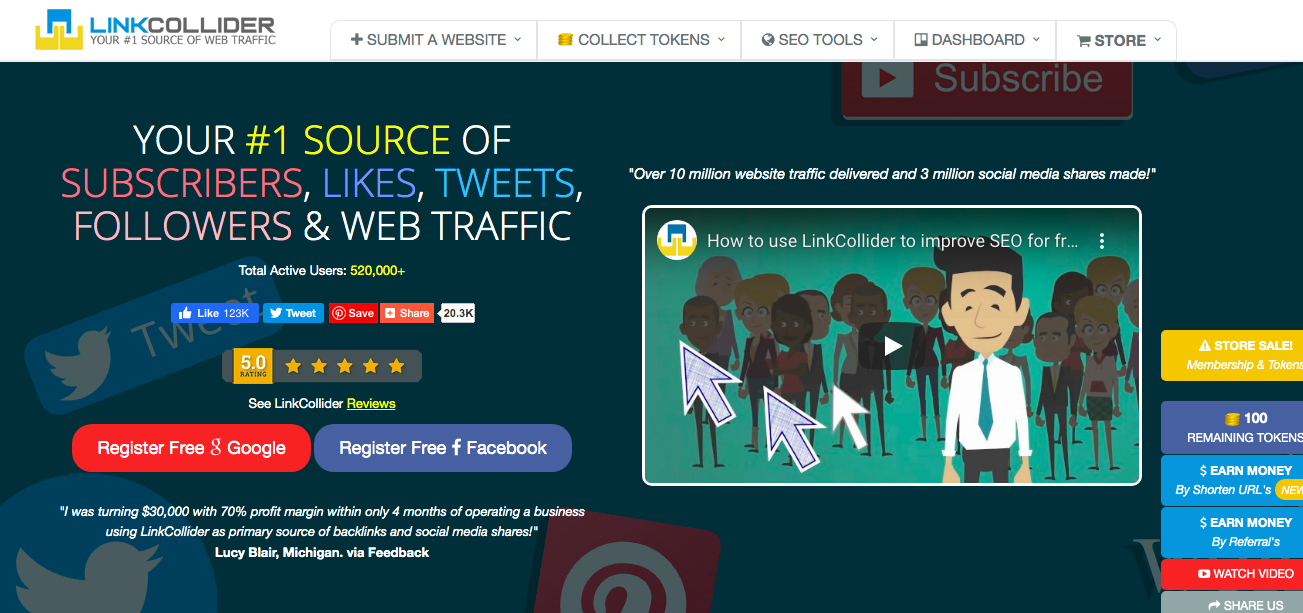Open the Collect Tokens menu
1303x613 pixels.
(639, 40)
